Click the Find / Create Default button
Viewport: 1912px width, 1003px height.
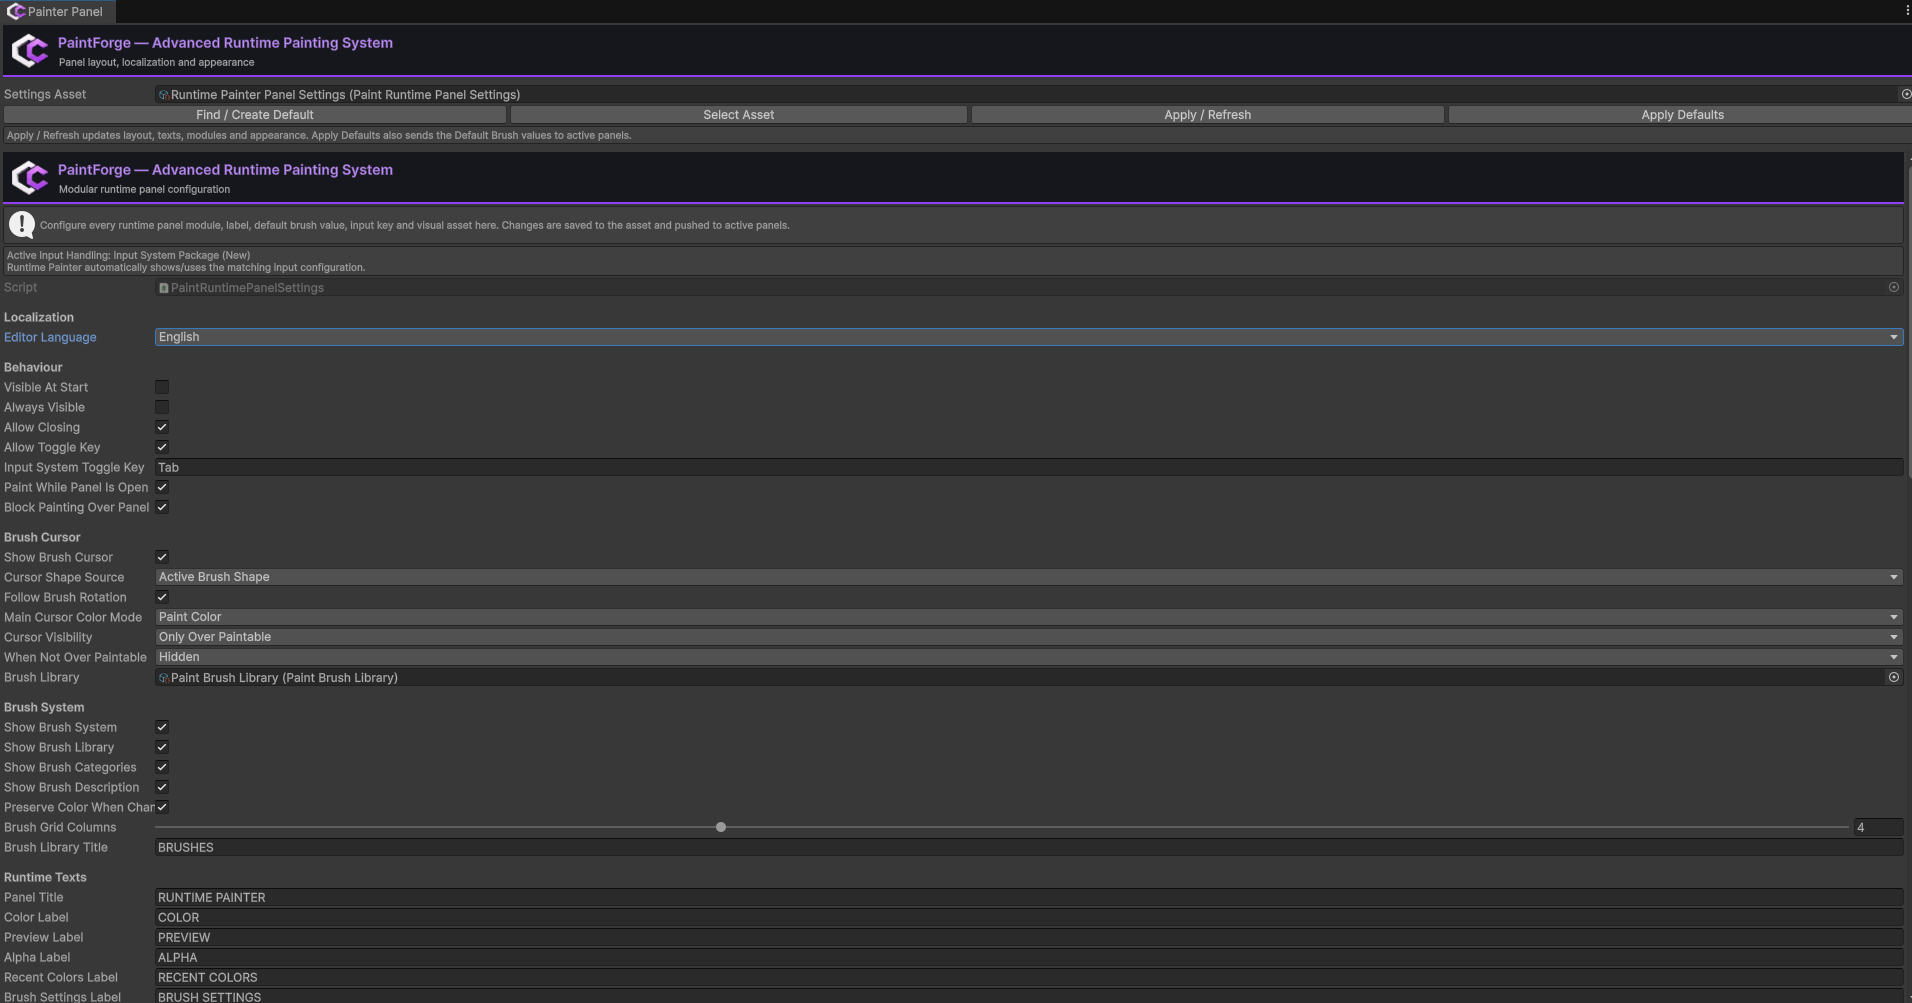pos(255,115)
